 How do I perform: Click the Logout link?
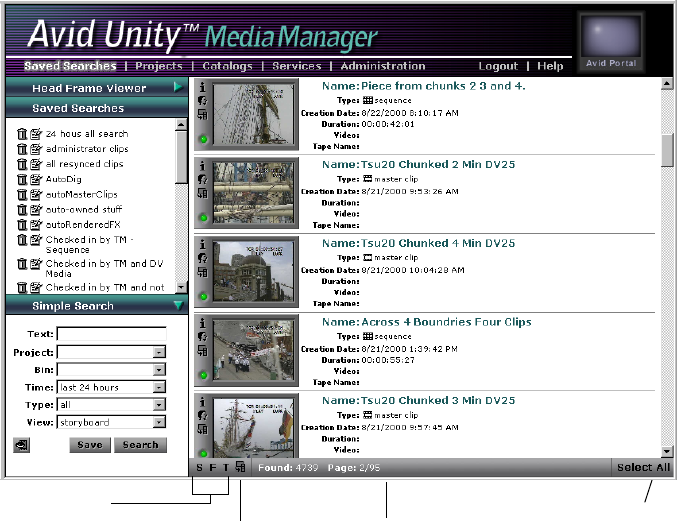coord(498,66)
